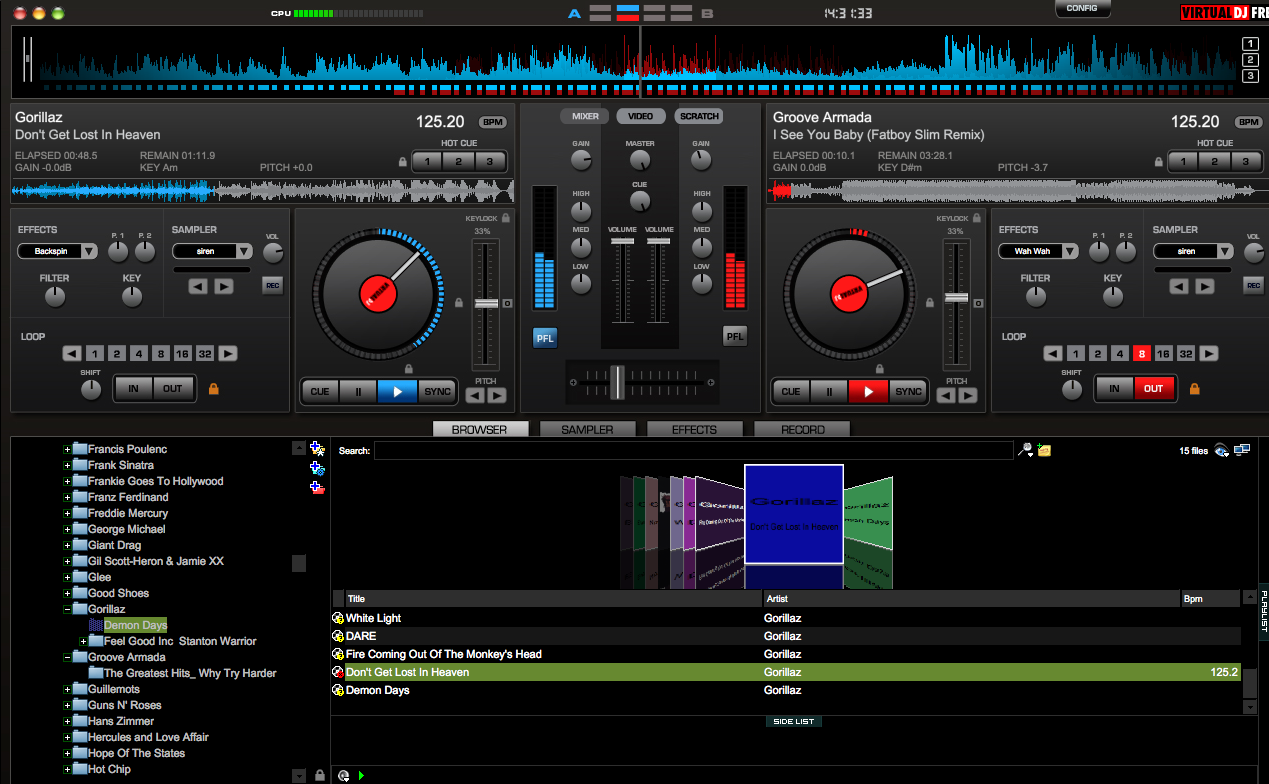Switch to the VIDEO mixer tab

click(640, 115)
